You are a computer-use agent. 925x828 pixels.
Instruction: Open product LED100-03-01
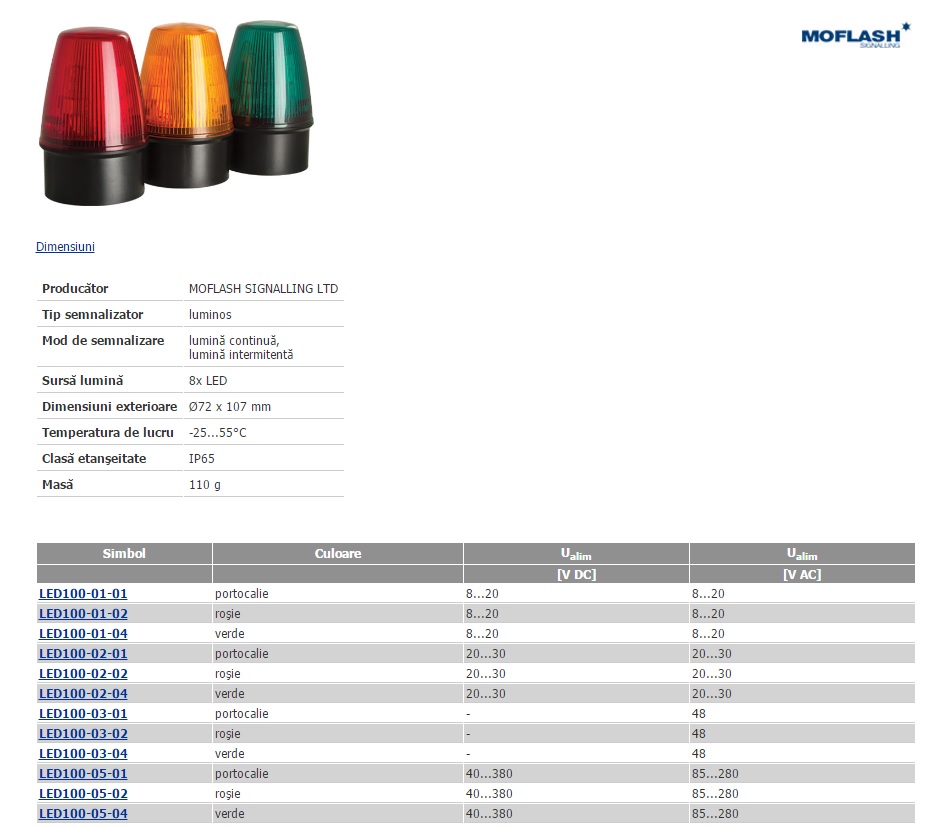coord(83,714)
